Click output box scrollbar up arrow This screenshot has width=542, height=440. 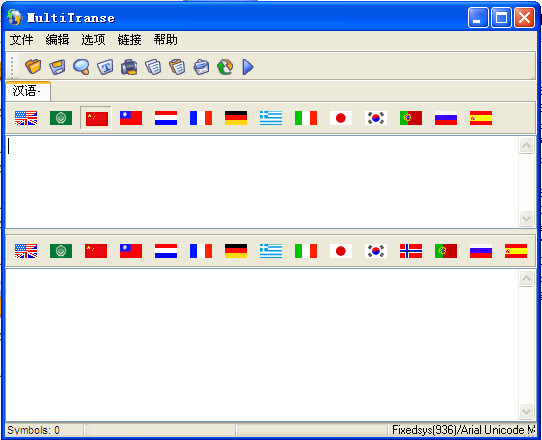point(526,278)
